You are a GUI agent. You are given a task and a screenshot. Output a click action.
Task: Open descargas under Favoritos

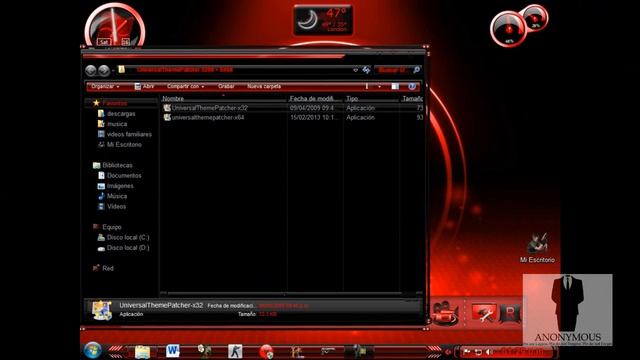(x=121, y=113)
